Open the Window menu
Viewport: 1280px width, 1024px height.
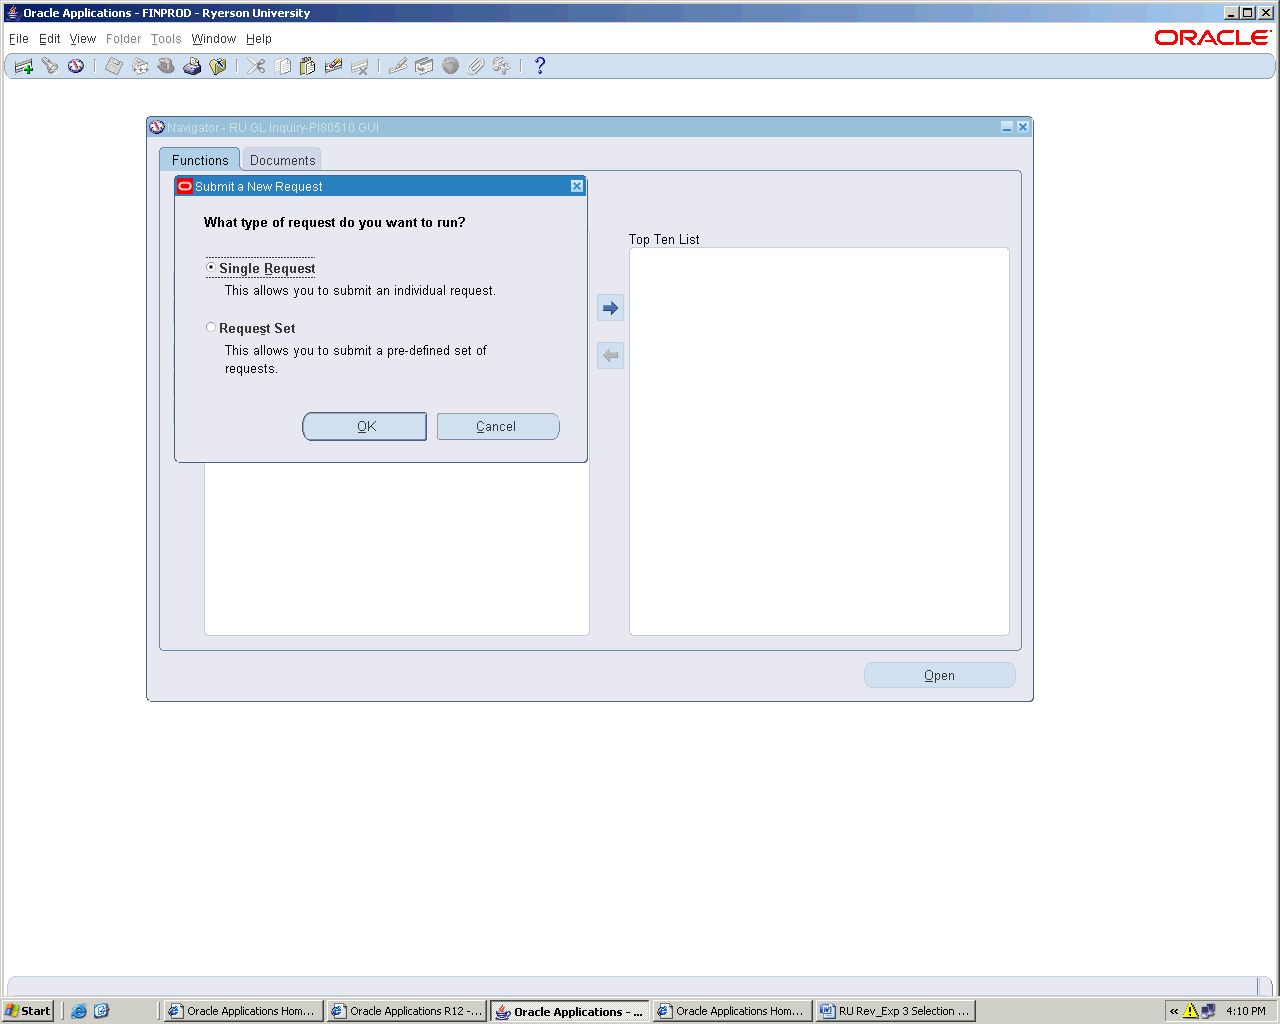pyautogui.click(x=213, y=39)
